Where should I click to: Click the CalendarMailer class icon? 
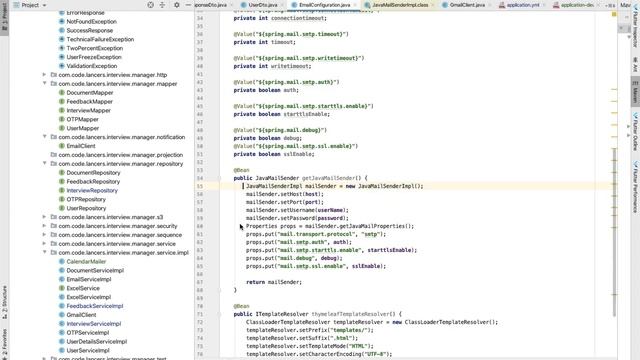tap(62, 261)
